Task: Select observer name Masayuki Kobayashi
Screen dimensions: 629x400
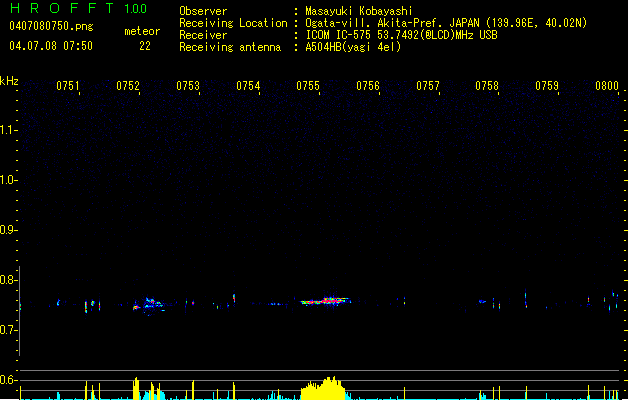Action: point(359,11)
